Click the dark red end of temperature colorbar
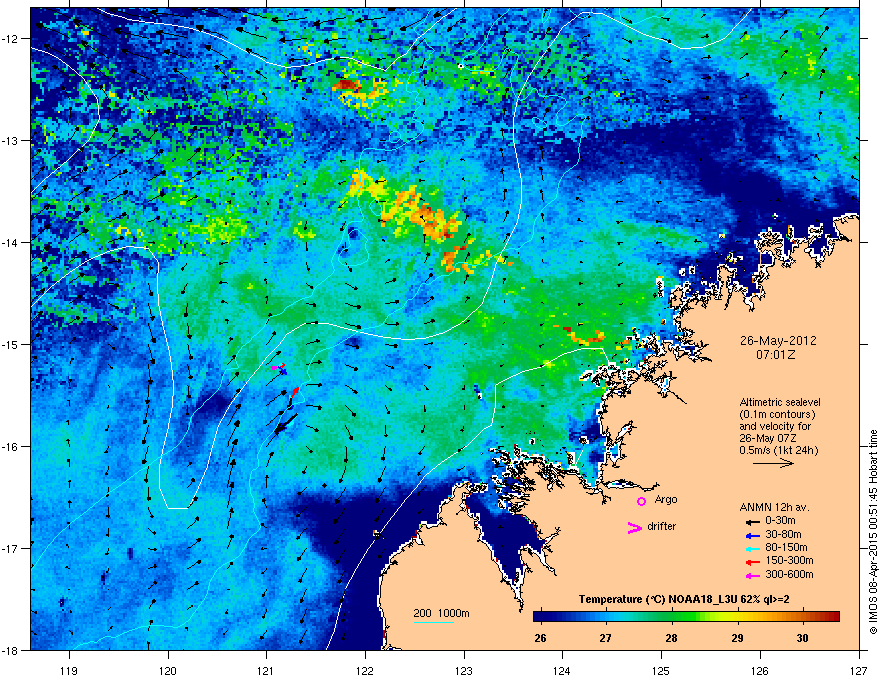 tap(833, 617)
